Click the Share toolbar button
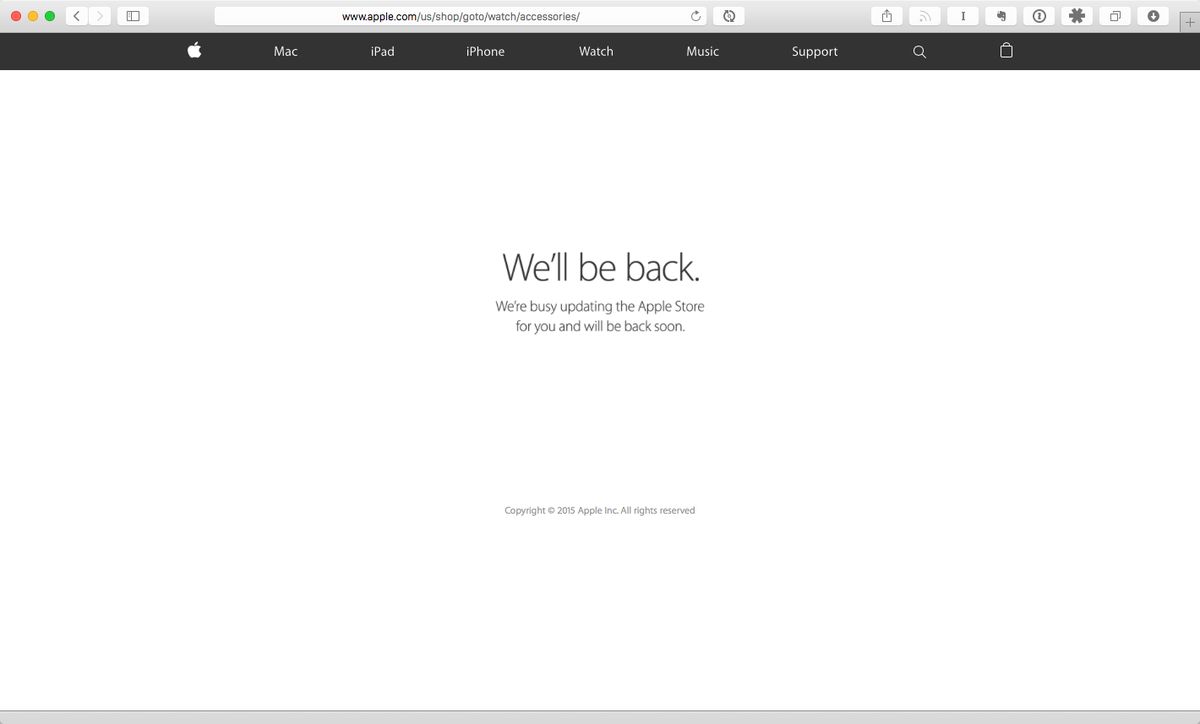1200x724 pixels. pyautogui.click(x=886, y=16)
